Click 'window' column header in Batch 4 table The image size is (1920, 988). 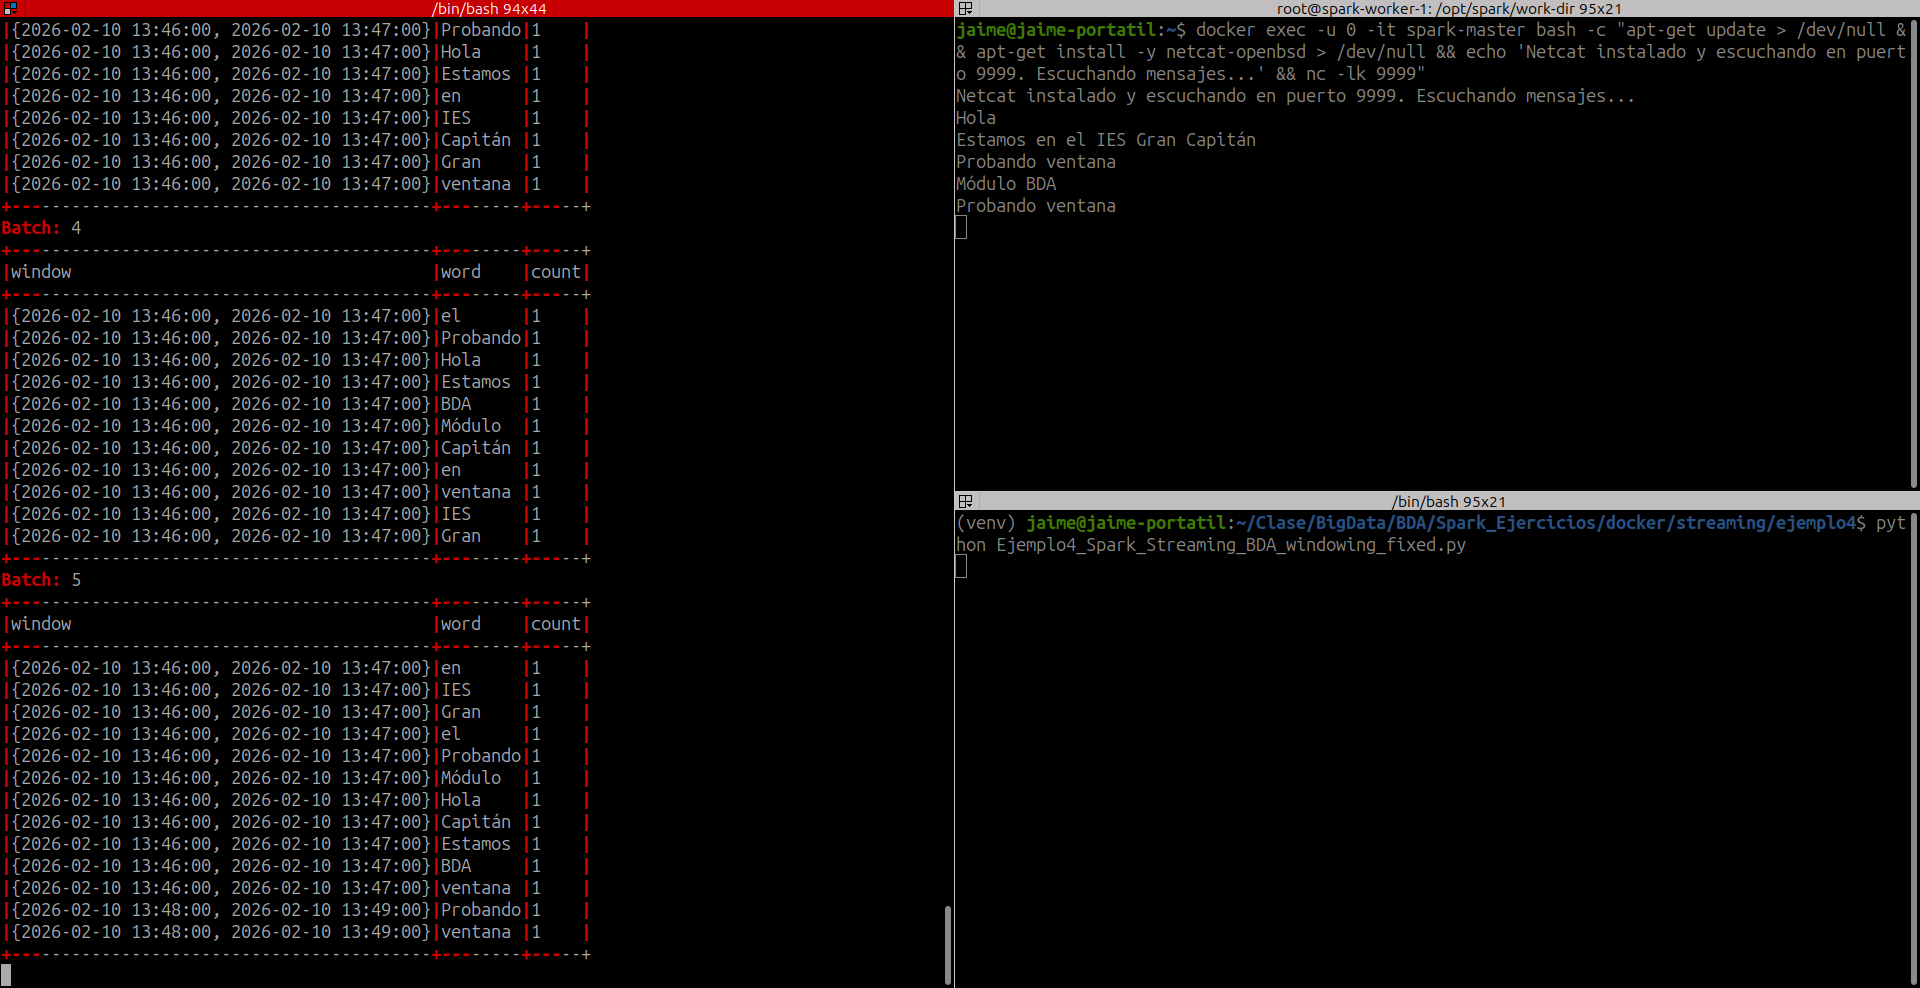41,272
